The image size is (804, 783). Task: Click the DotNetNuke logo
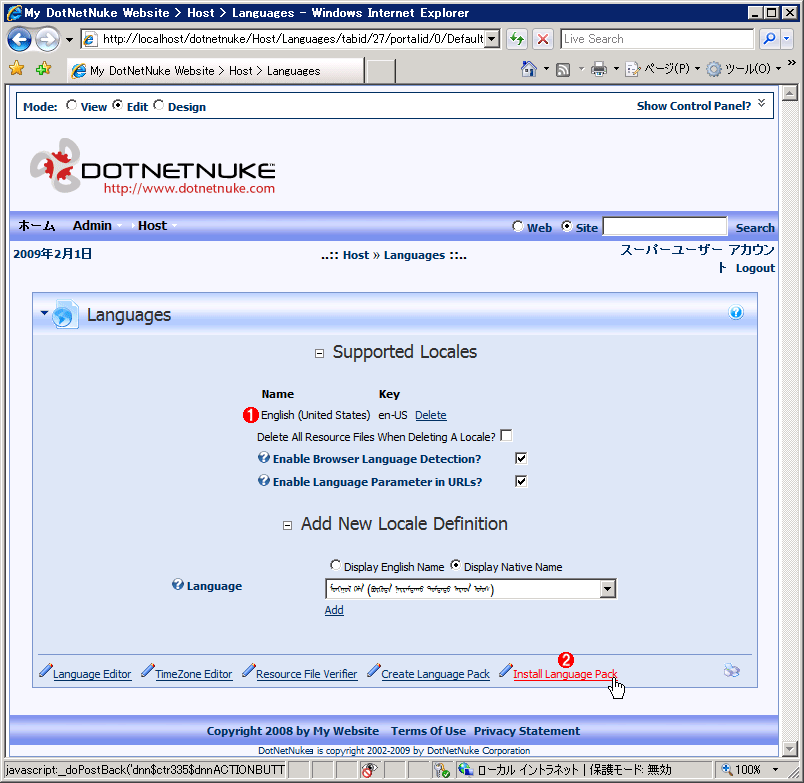[153, 167]
